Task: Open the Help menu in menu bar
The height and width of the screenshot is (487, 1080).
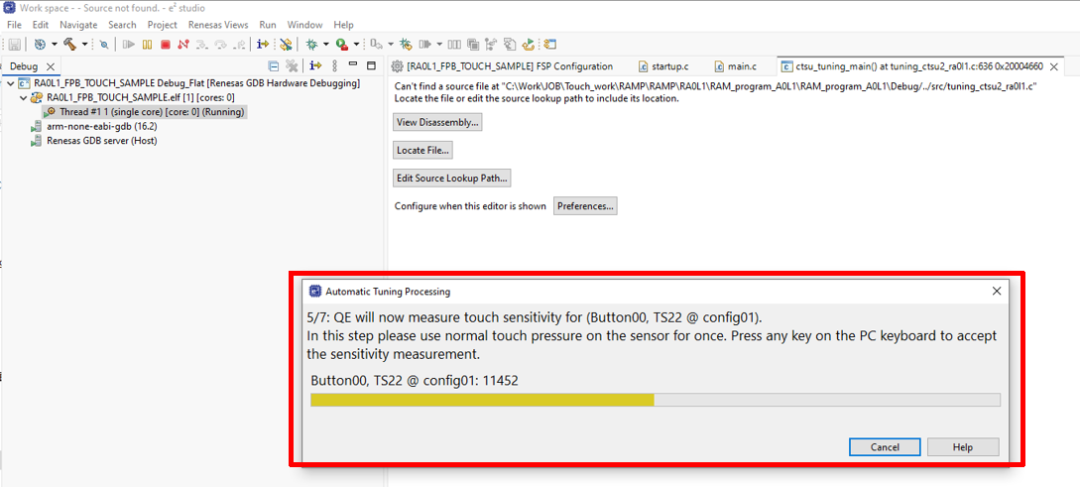Action: (343, 24)
